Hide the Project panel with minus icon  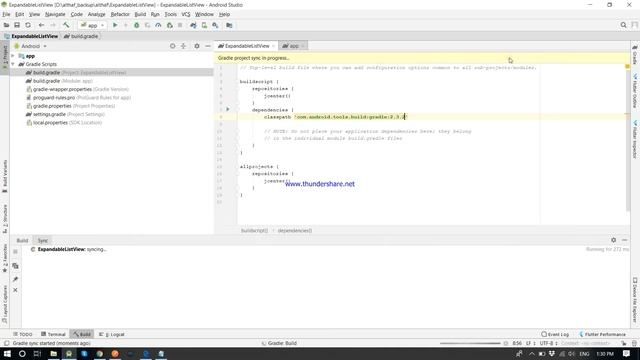tap(208, 46)
